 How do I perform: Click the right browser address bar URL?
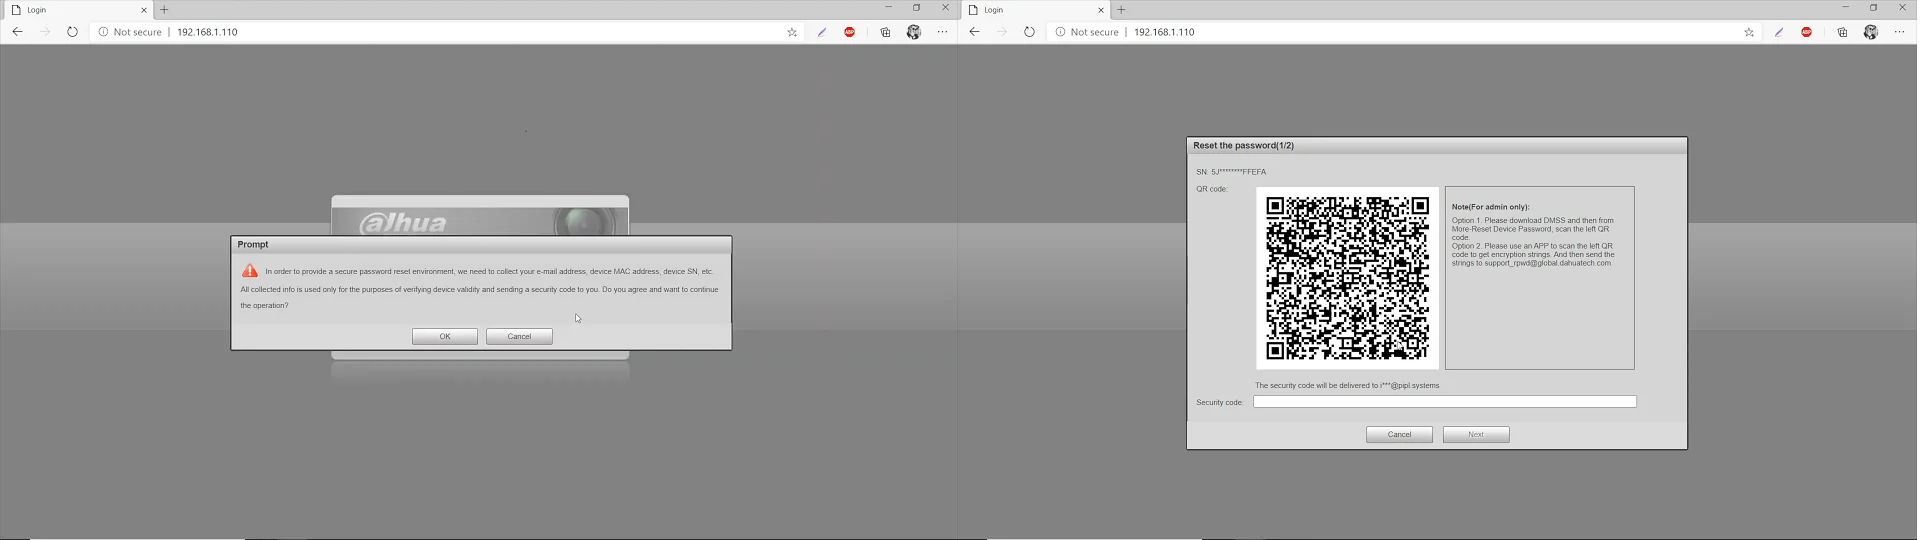[x=1164, y=32]
